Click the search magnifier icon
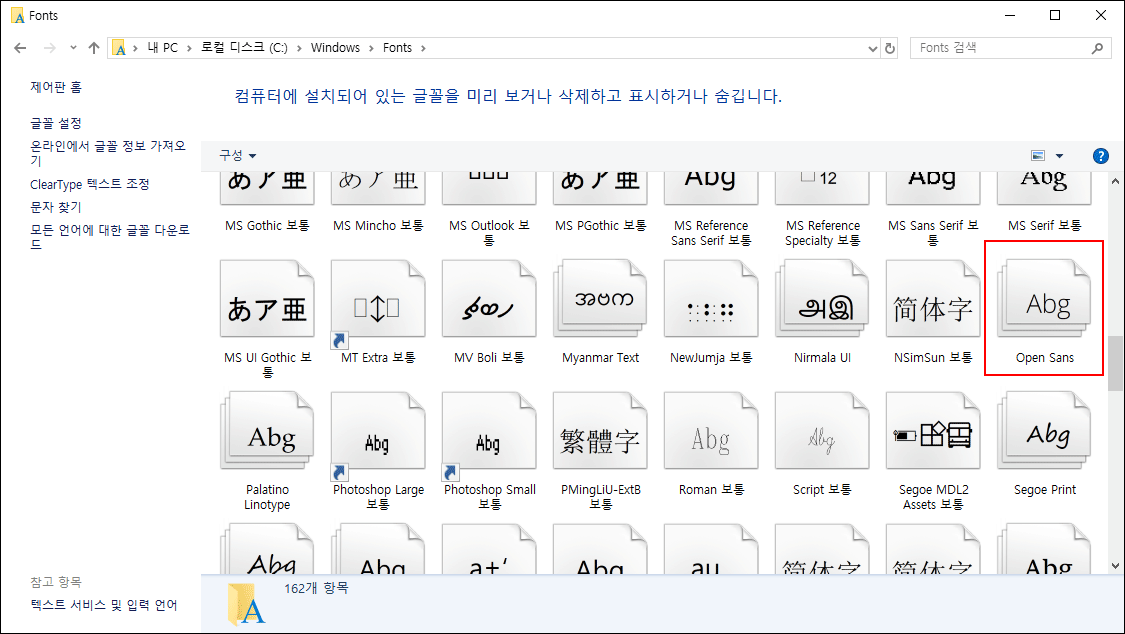The height and width of the screenshot is (634, 1125). click(1097, 48)
